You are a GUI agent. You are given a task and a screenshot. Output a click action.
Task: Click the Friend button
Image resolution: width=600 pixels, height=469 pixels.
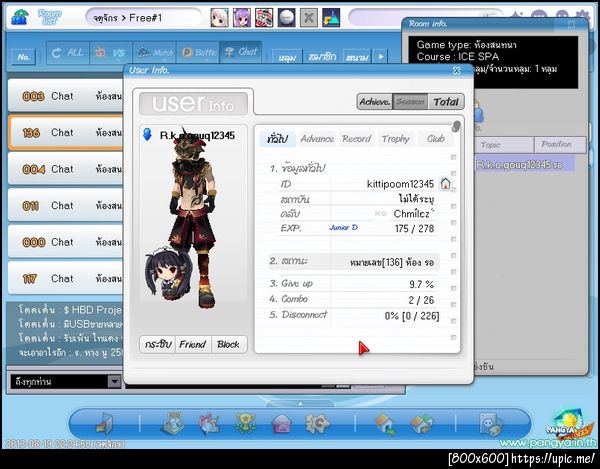pos(193,344)
